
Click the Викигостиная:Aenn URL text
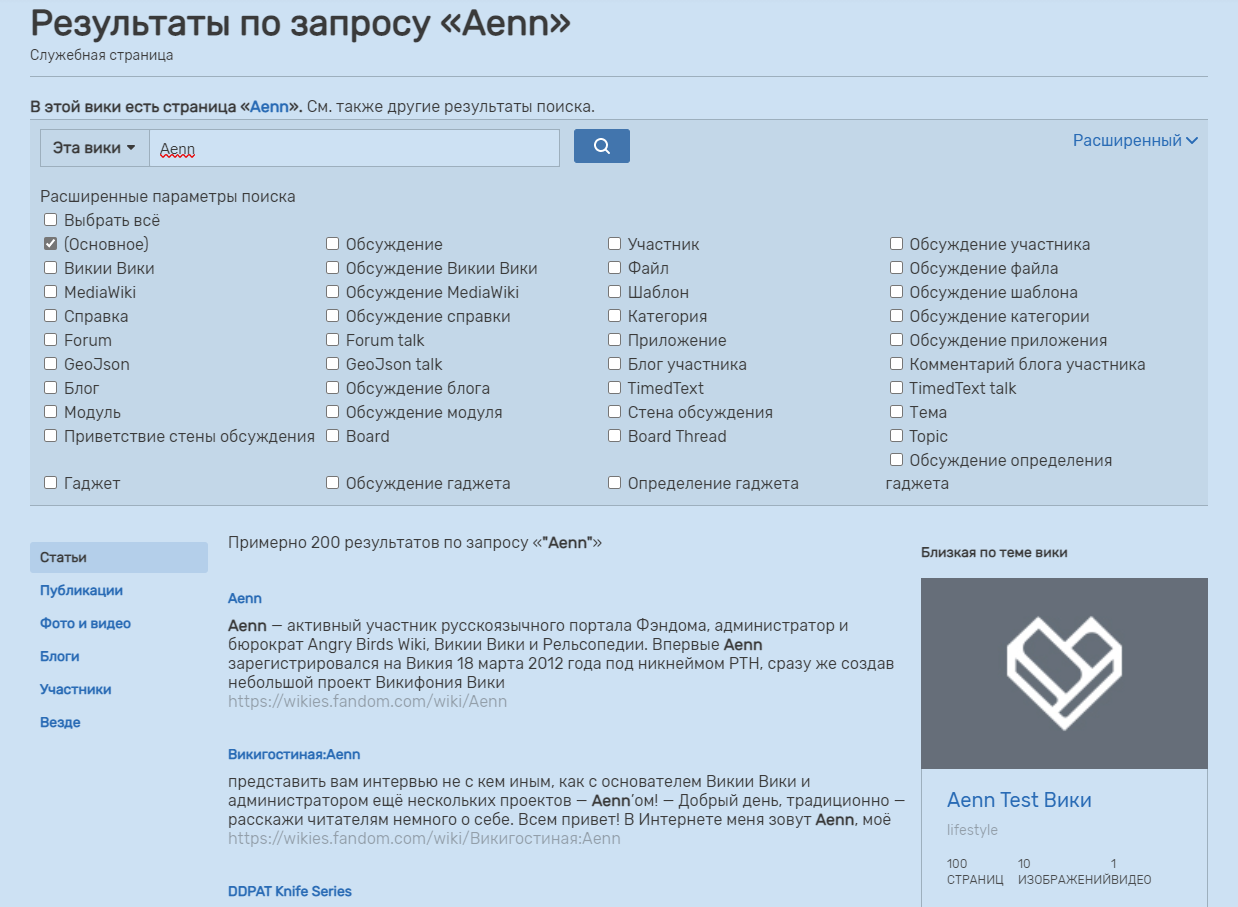pyautogui.click(x=424, y=838)
